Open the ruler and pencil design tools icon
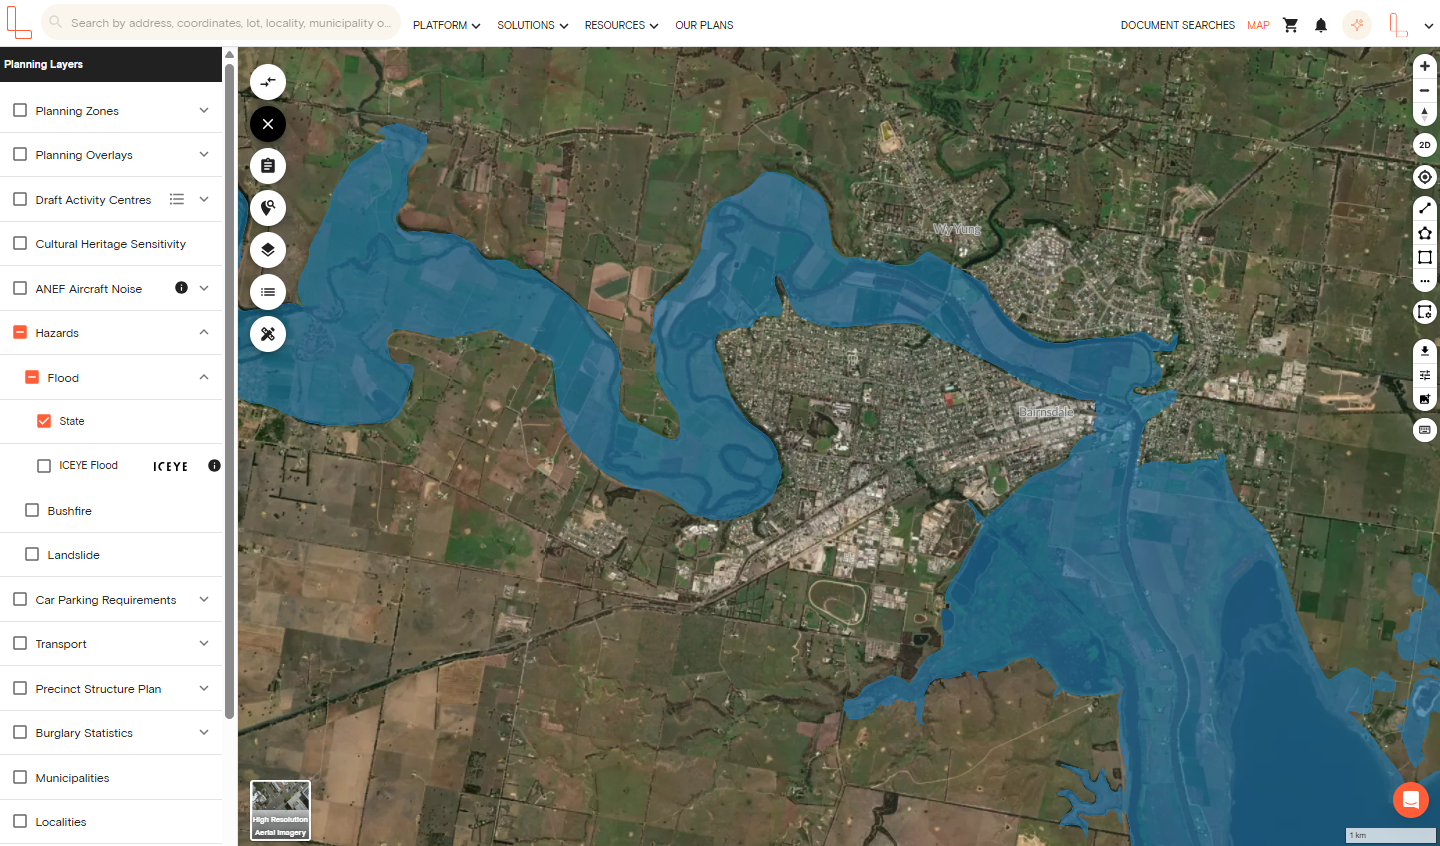The width and height of the screenshot is (1440, 846). tap(268, 334)
